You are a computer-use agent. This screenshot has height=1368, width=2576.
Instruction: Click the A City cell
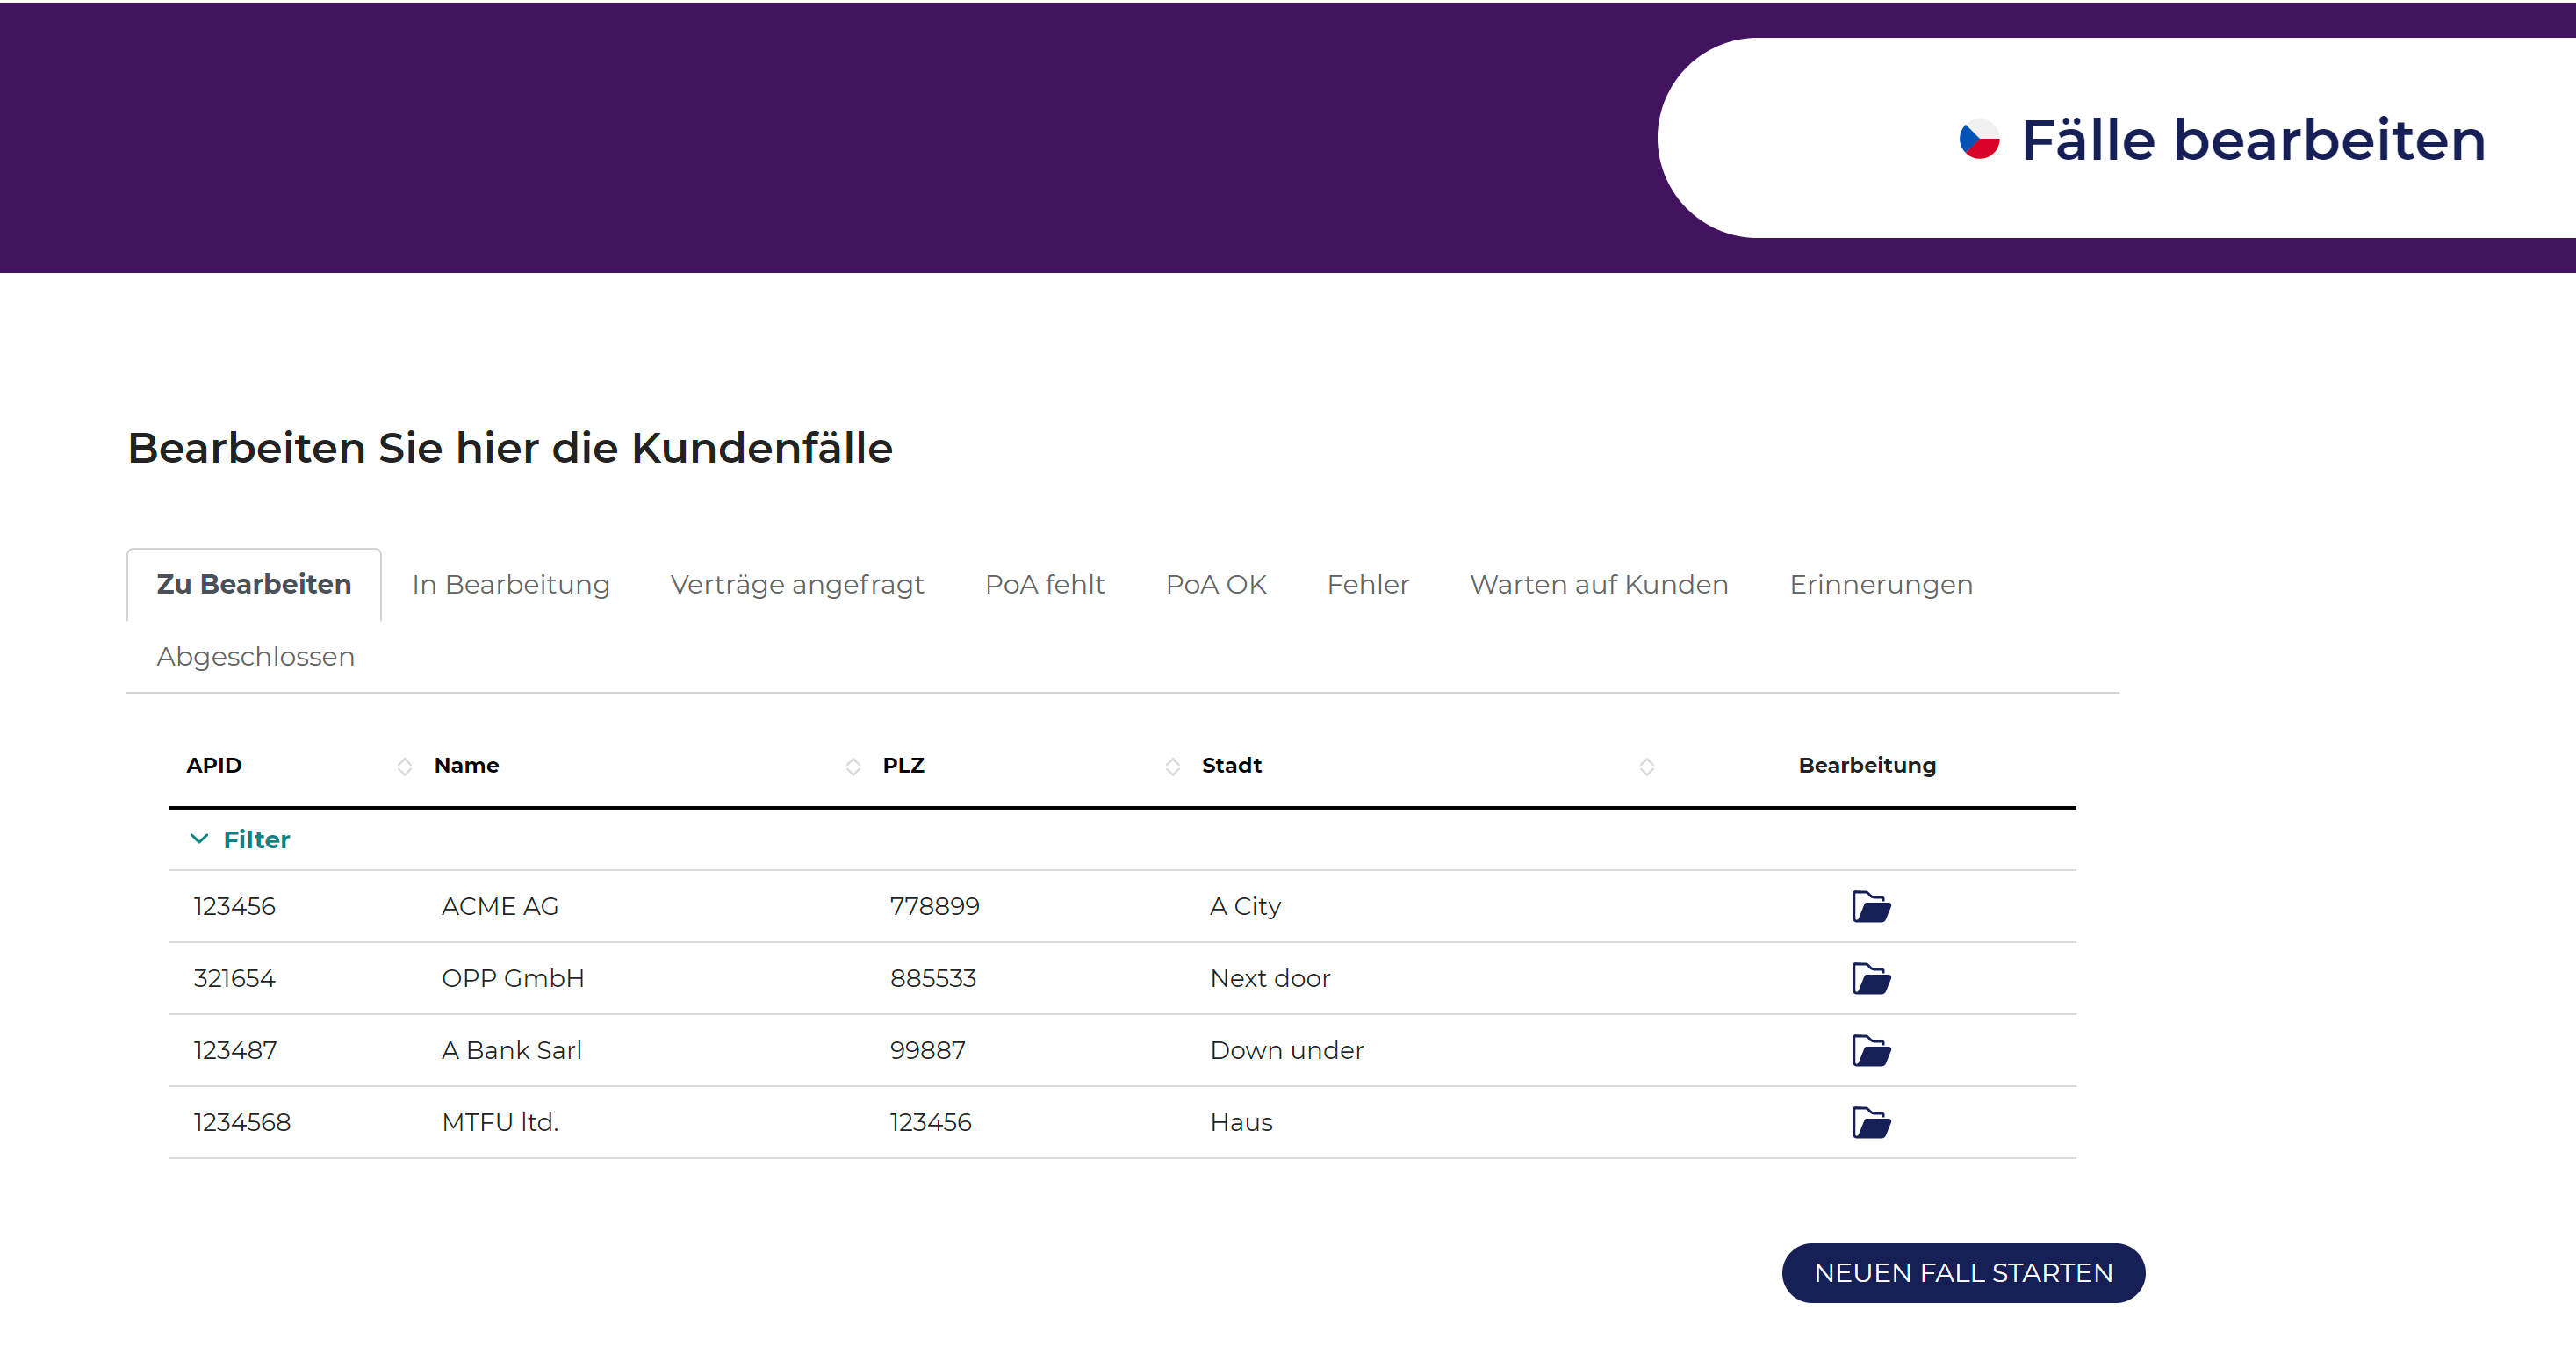point(1245,906)
